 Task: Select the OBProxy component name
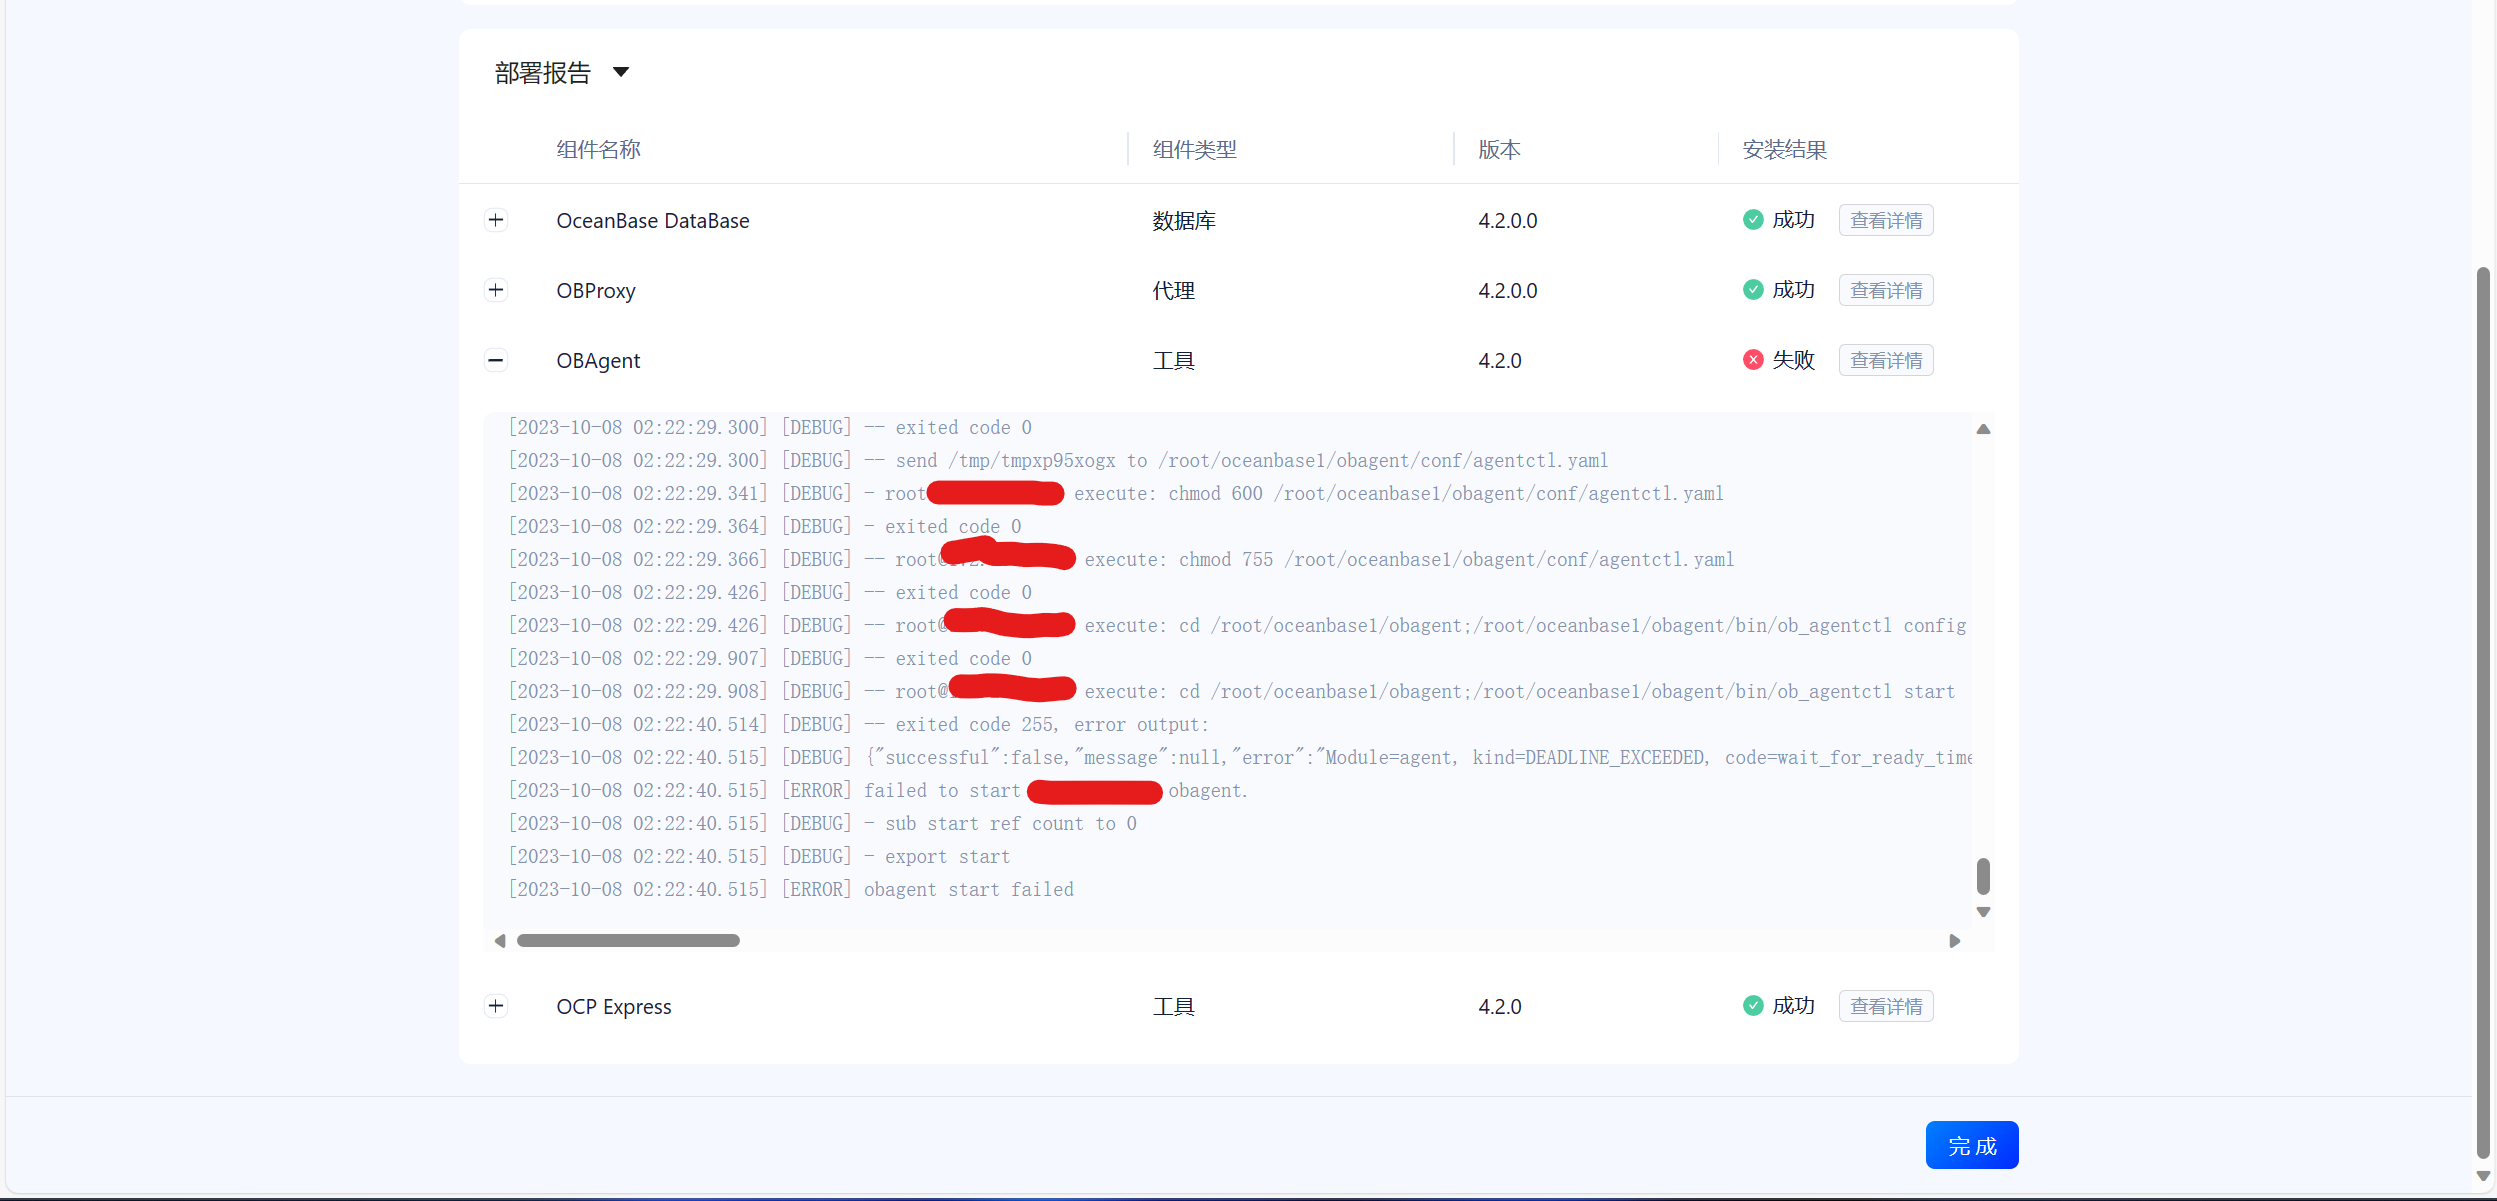596,291
